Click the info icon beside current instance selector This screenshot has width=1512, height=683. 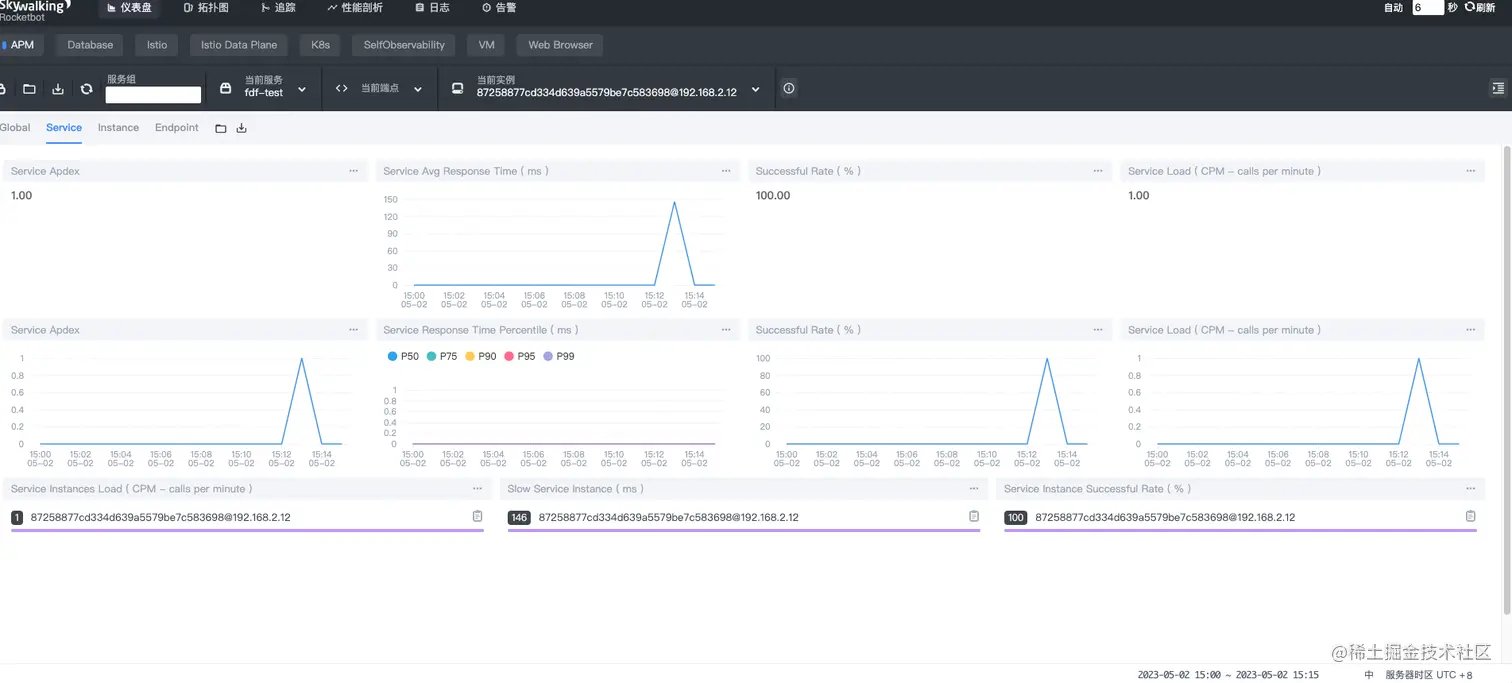[x=789, y=89]
